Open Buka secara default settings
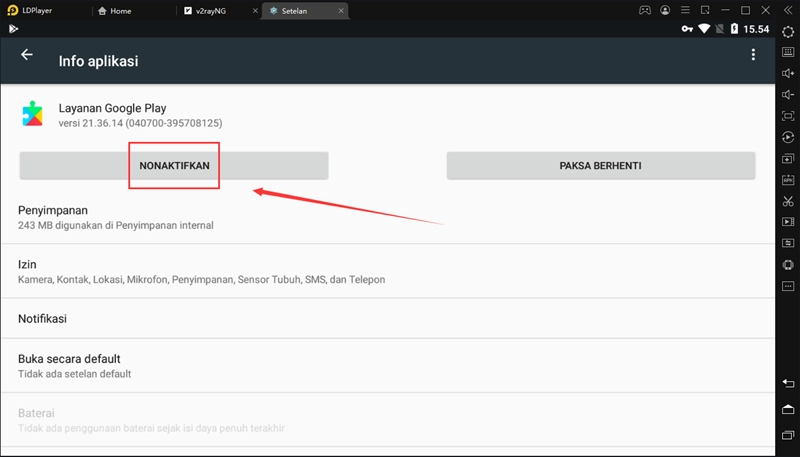This screenshot has width=800, height=457. pos(388,366)
